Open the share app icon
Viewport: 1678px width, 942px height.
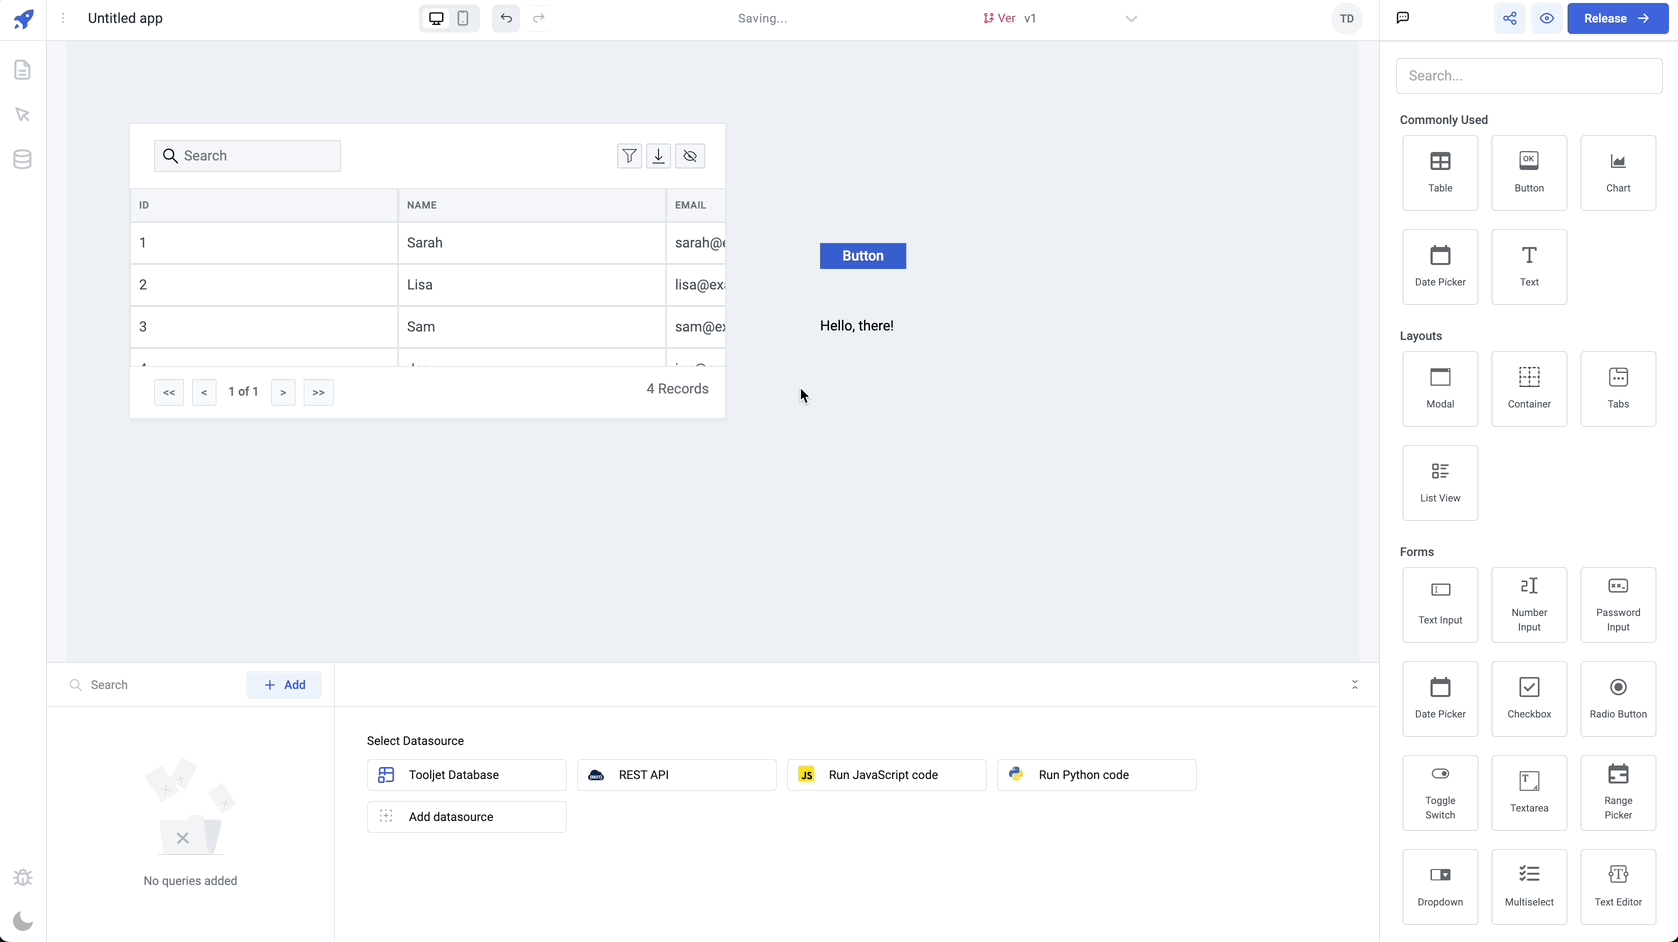[1509, 18]
